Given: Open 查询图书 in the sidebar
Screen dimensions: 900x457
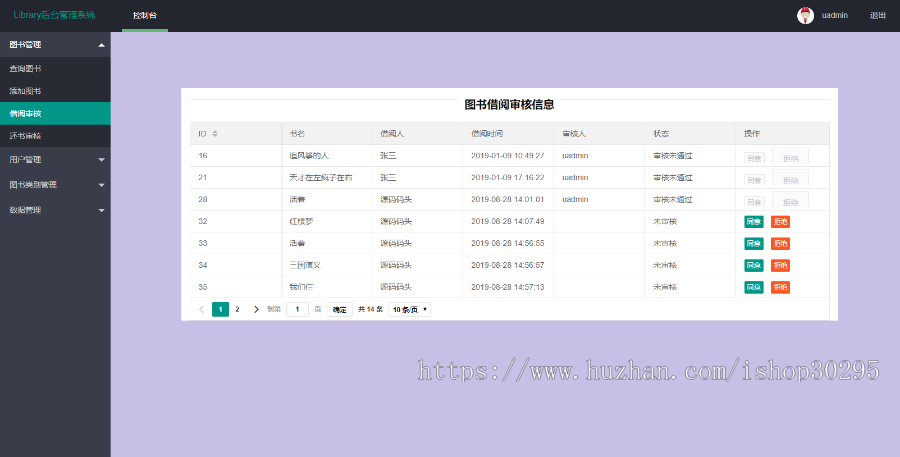Looking at the screenshot, I should point(55,68).
